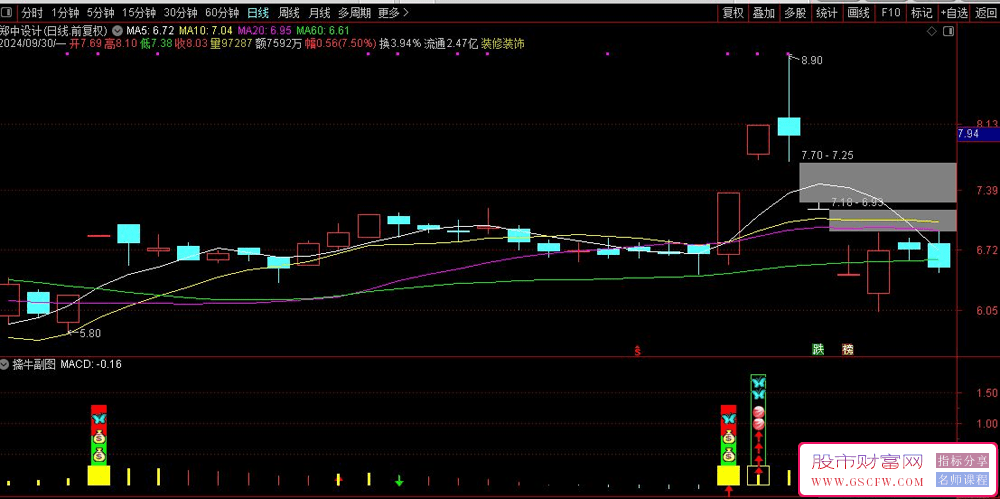
Task: Click the green down arrow in the indicator panel
Action: tap(399, 480)
